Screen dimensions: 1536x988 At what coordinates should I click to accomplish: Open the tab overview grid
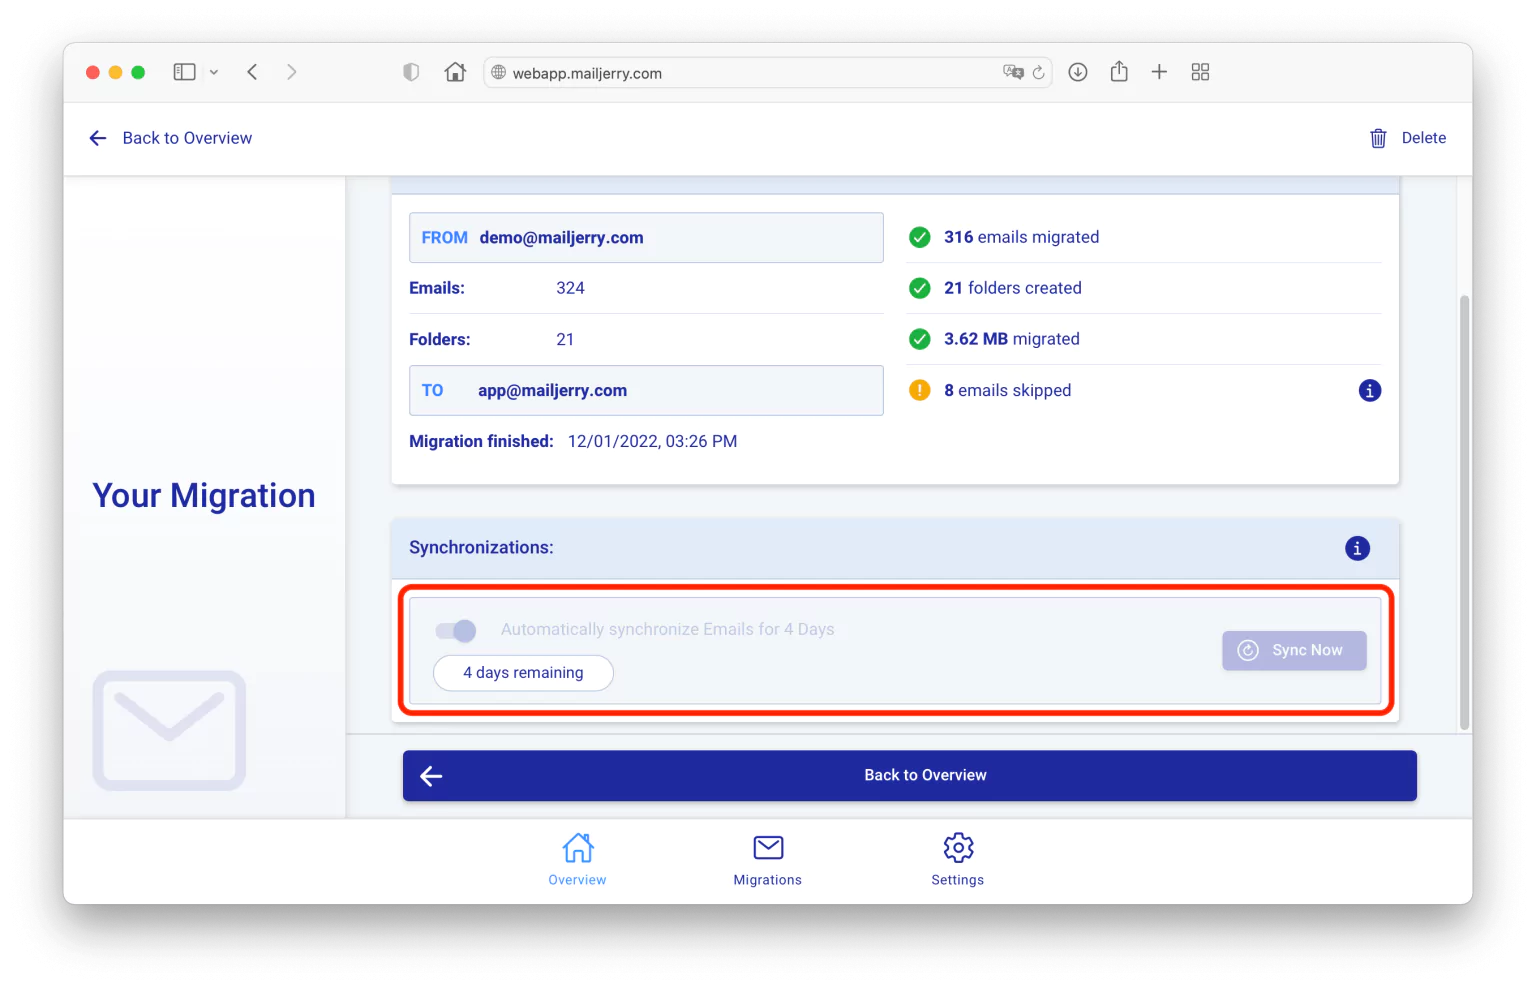[x=1200, y=71]
